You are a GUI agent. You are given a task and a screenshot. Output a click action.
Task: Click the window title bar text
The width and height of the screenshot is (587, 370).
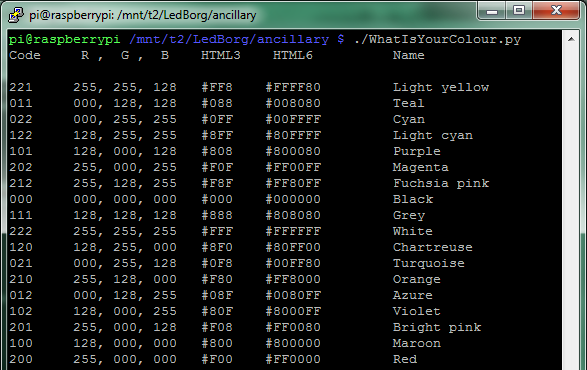coord(143,15)
